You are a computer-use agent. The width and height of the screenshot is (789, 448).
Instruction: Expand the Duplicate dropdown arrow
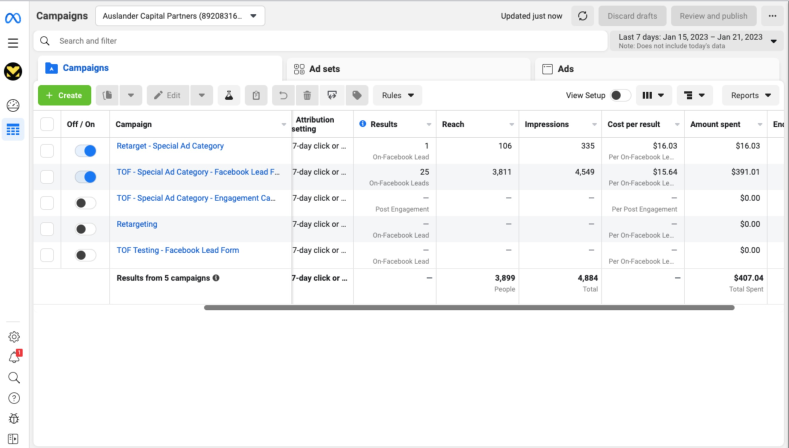click(x=131, y=95)
